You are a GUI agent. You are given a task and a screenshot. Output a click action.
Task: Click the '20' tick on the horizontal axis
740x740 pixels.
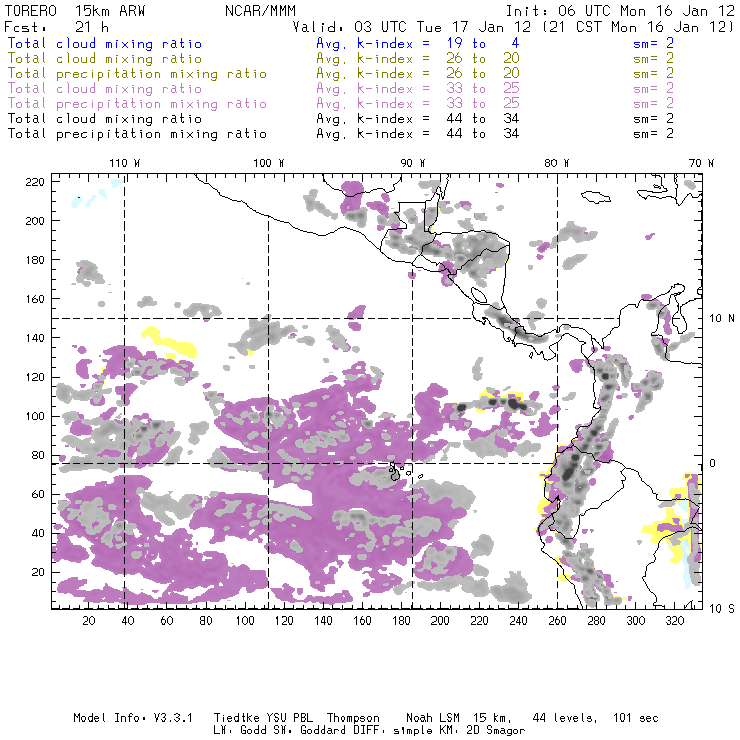tap(89, 621)
